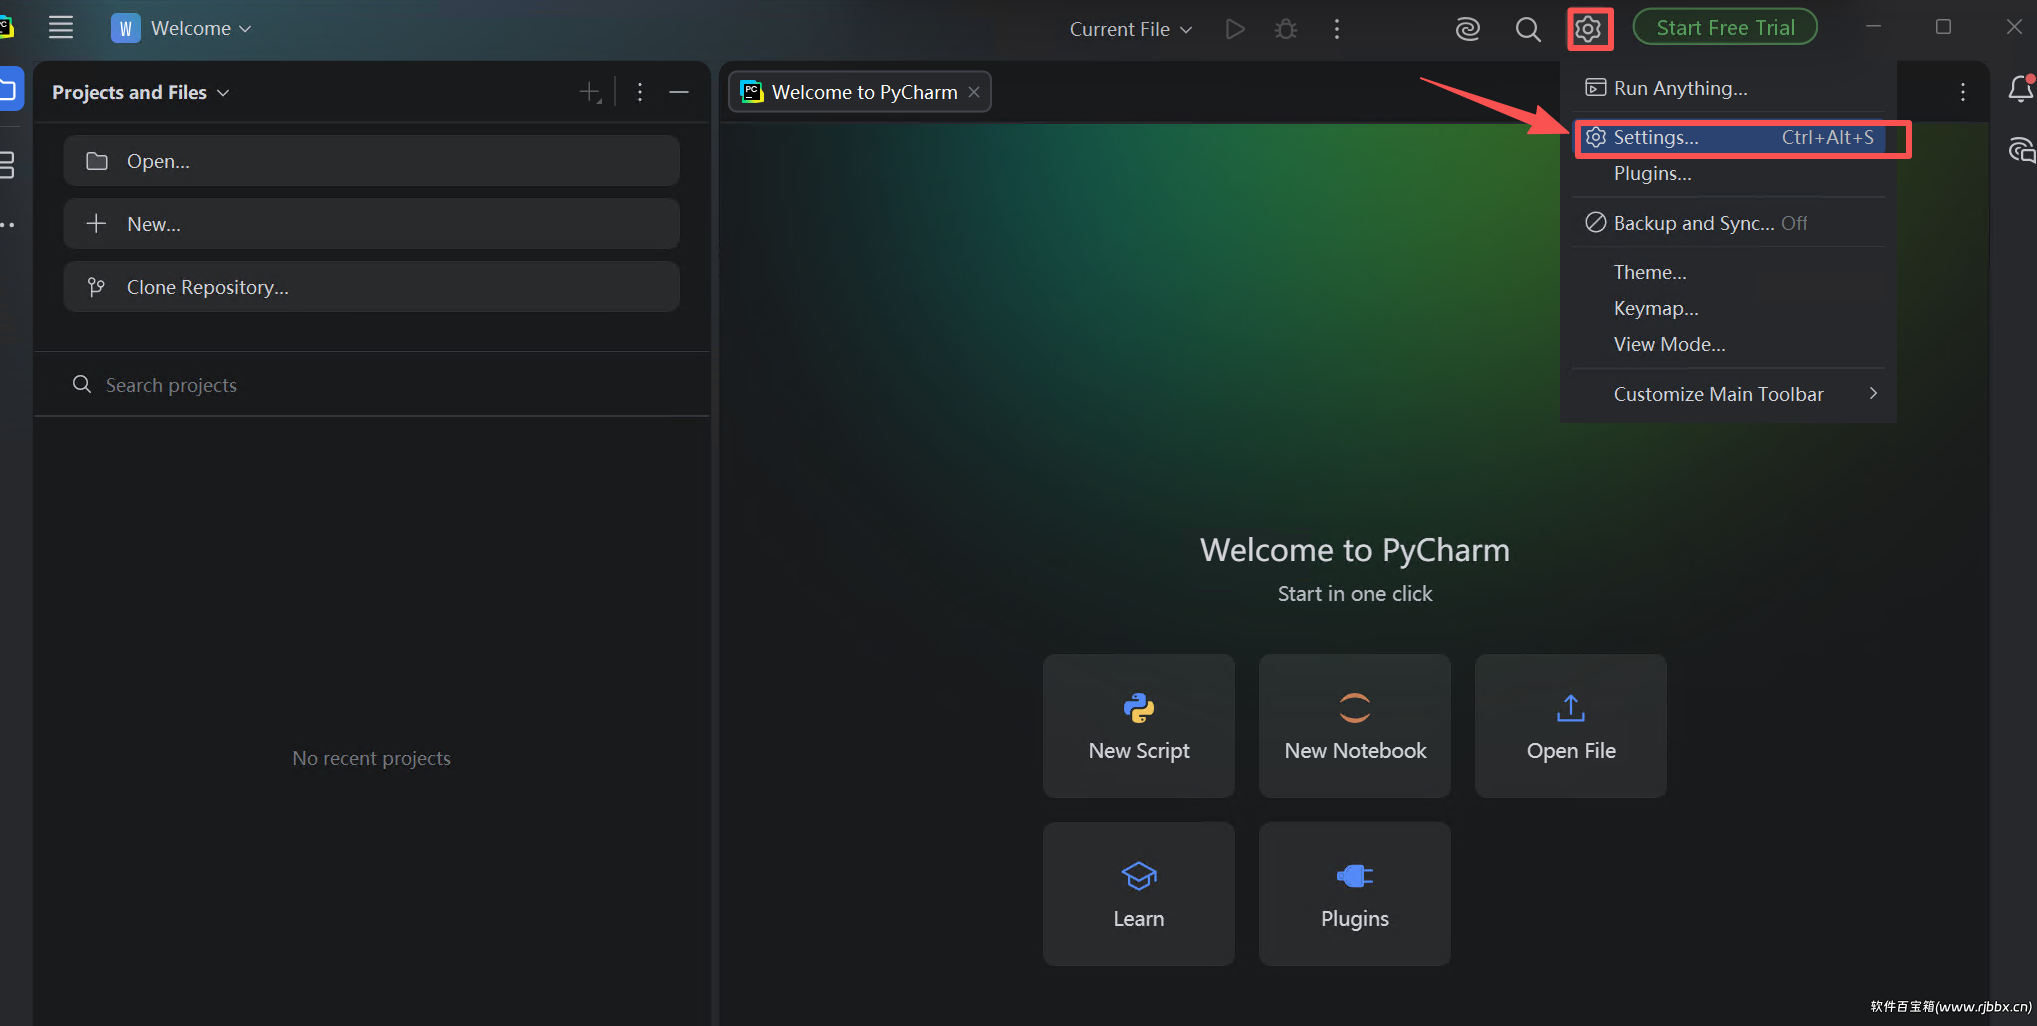Click the graduation cap Learn icon
The image size is (2037, 1026).
click(x=1139, y=876)
